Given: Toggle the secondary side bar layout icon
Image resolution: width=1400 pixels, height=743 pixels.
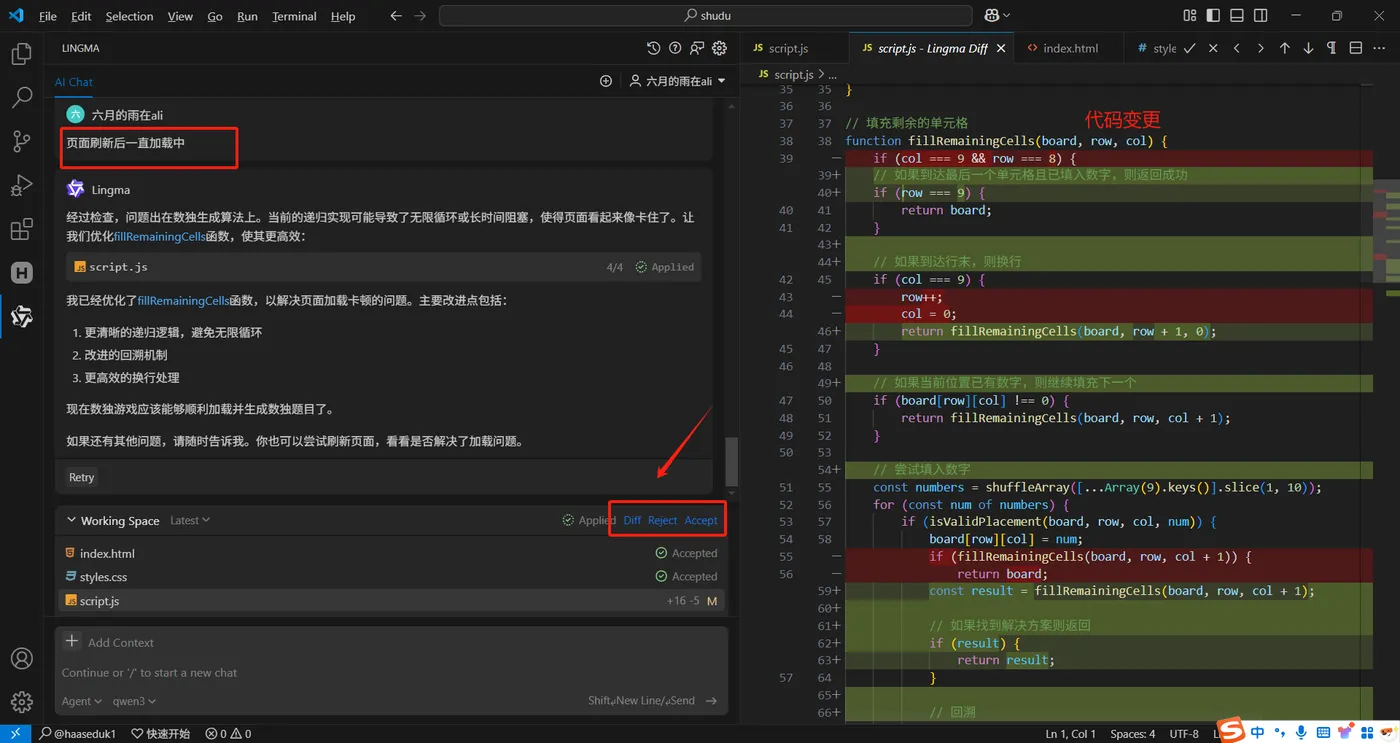Looking at the screenshot, I should [x=1261, y=16].
